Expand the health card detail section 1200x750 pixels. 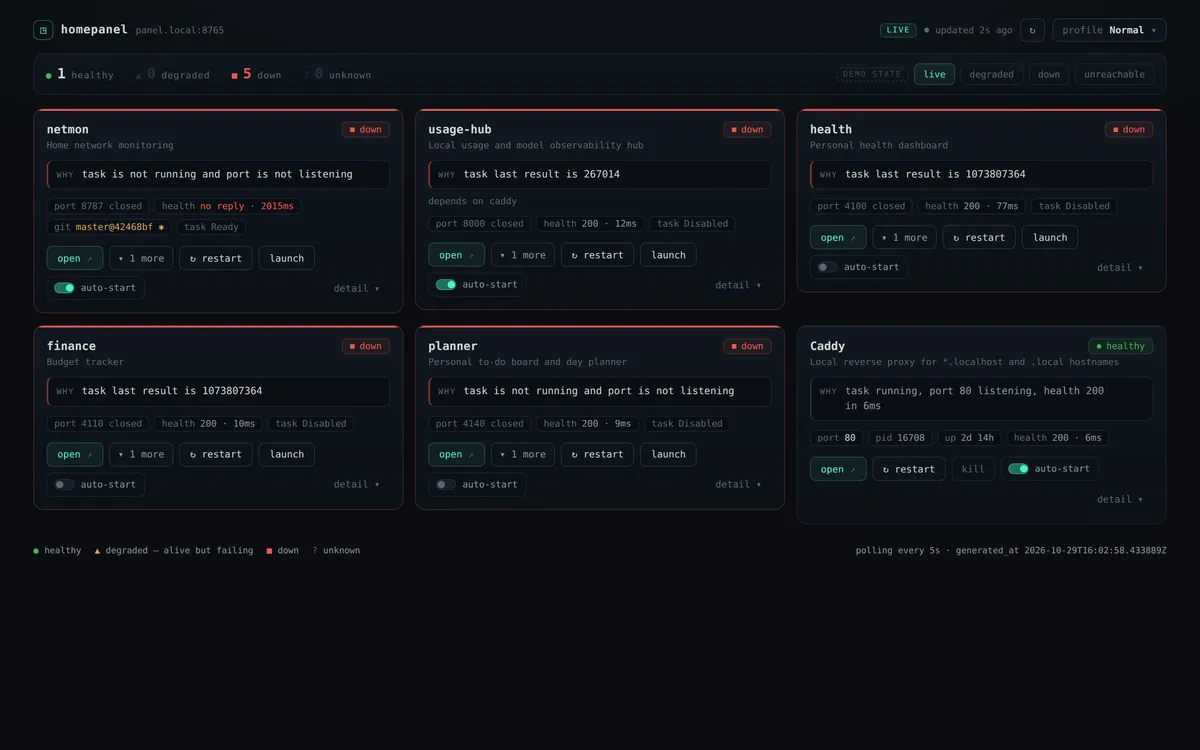[x=1120, y=267]
